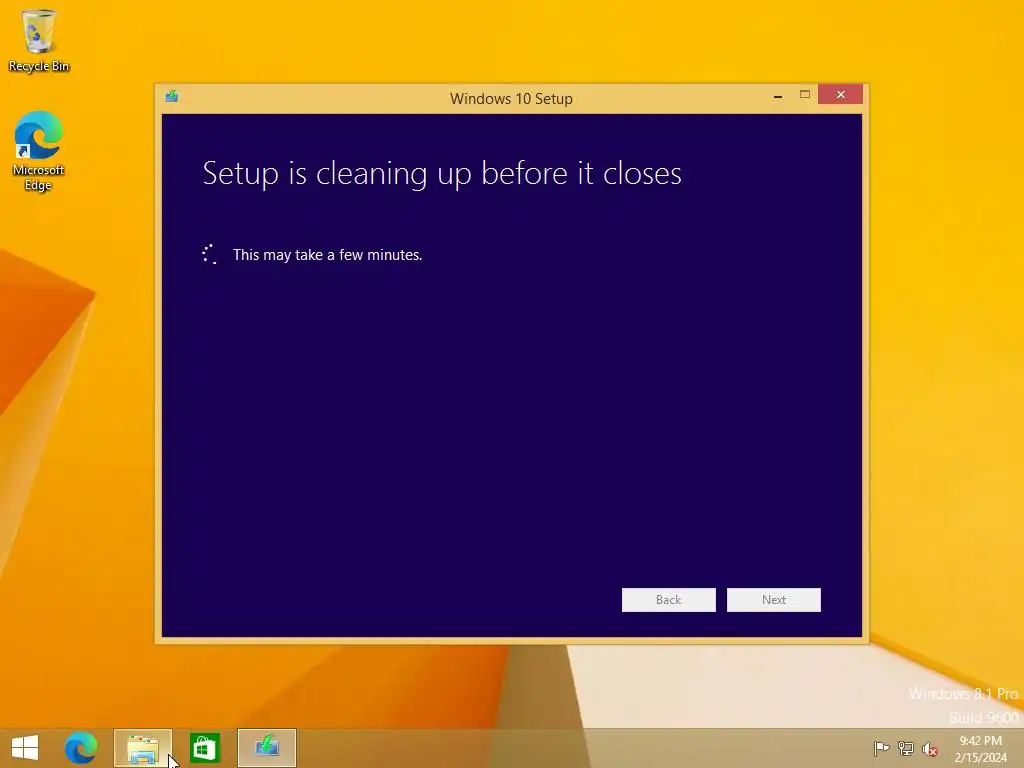This screenshot has width=1024, height=768.
Task: Open File Explorer from the taskbar
Action: coord(143,748)
